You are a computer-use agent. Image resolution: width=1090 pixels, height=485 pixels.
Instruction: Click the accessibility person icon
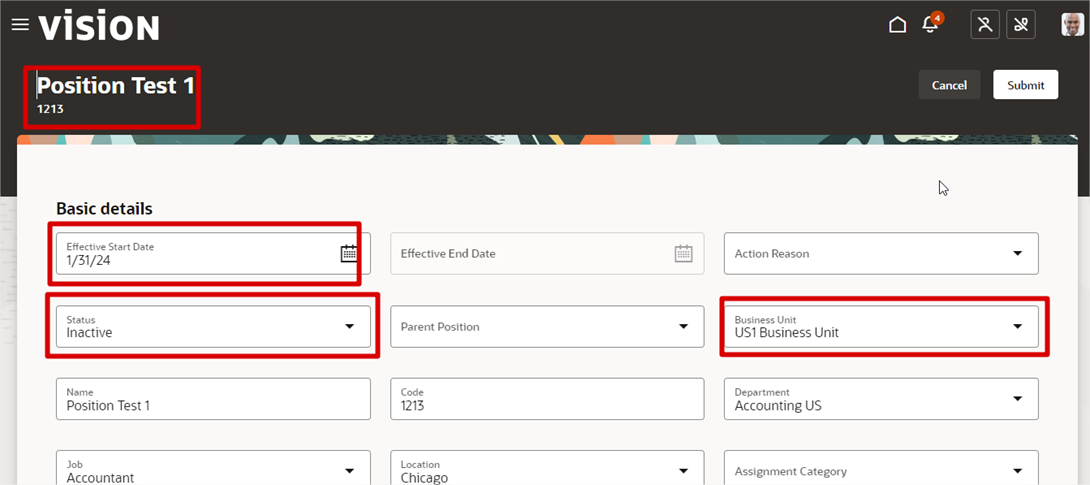click(985, 25)
